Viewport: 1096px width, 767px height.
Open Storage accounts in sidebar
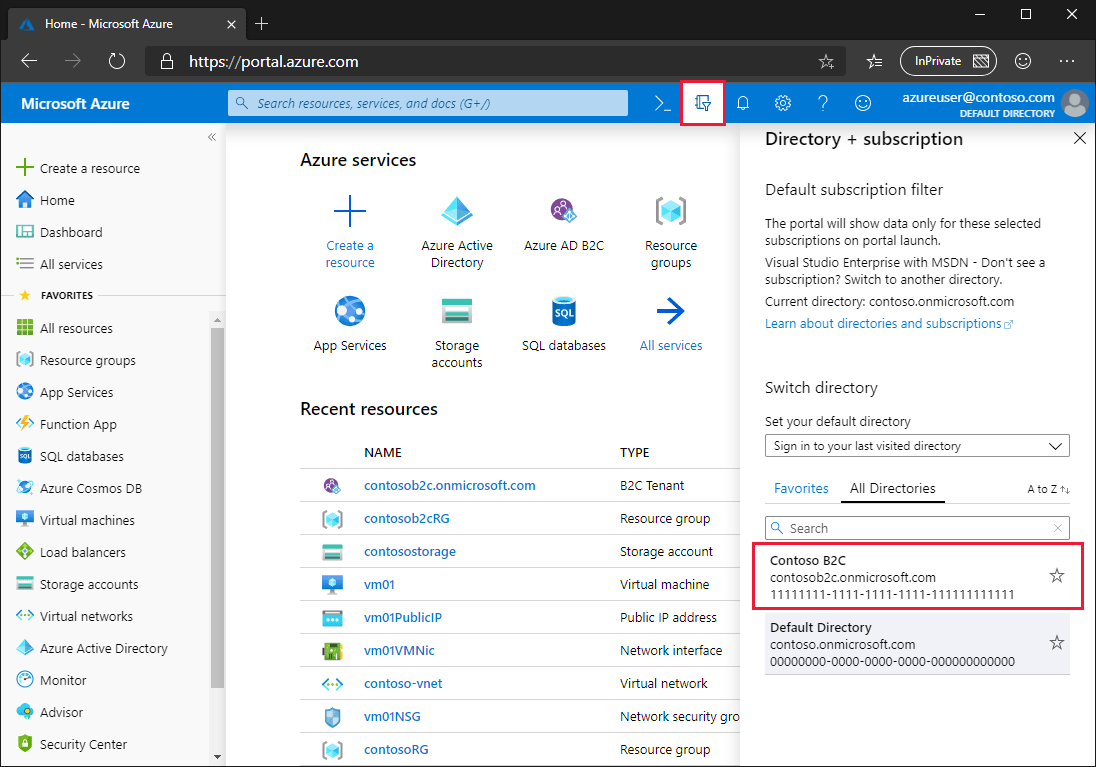(78, 584)
